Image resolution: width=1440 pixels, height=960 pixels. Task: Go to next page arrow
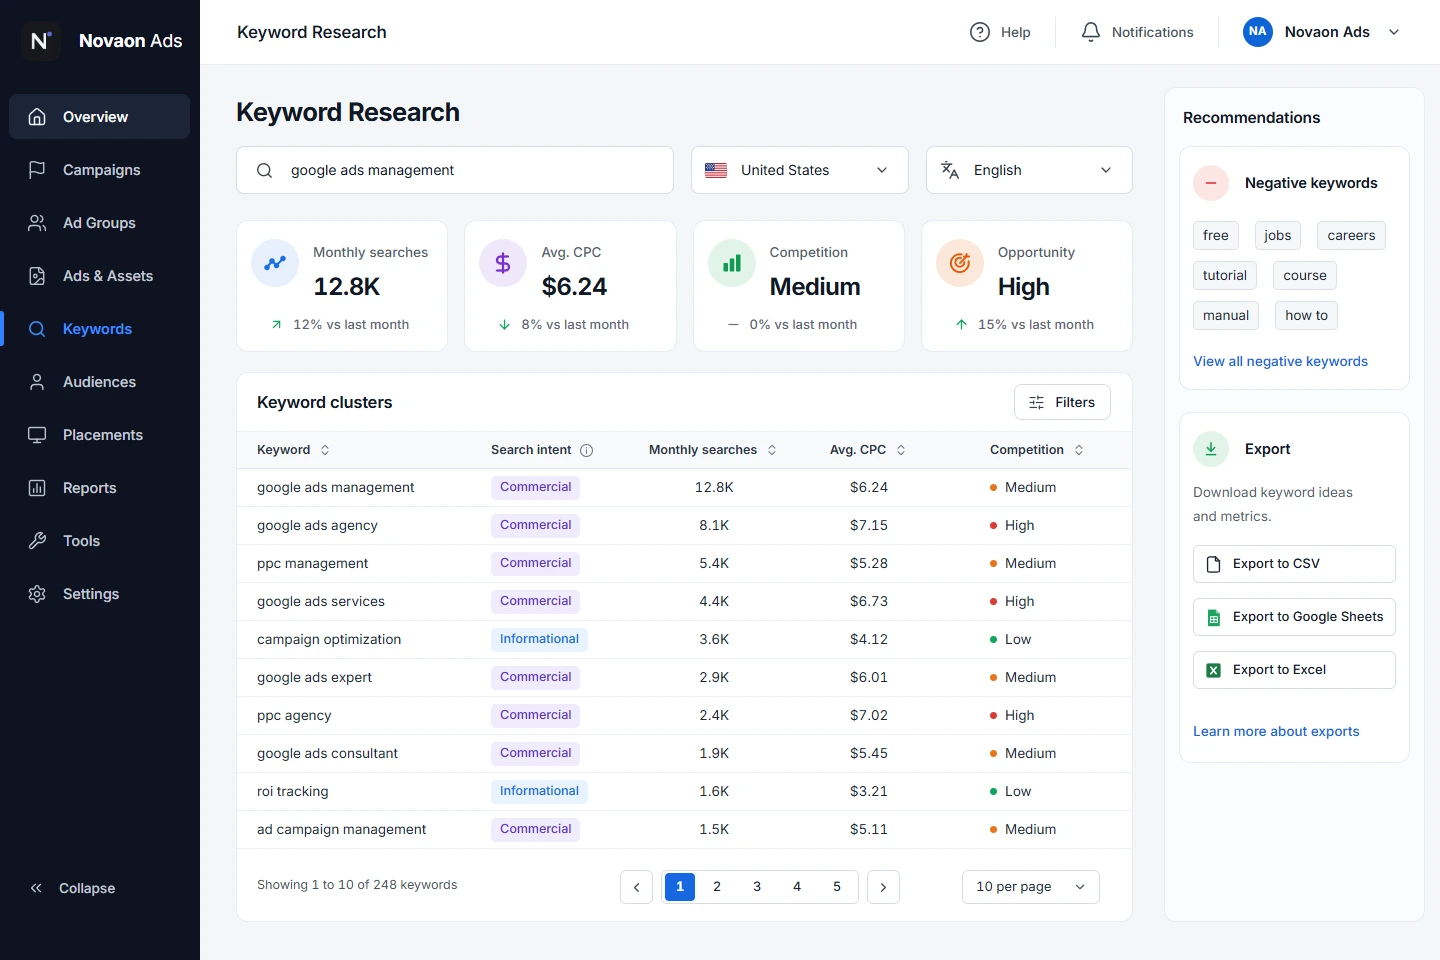[x=883, y=887]
